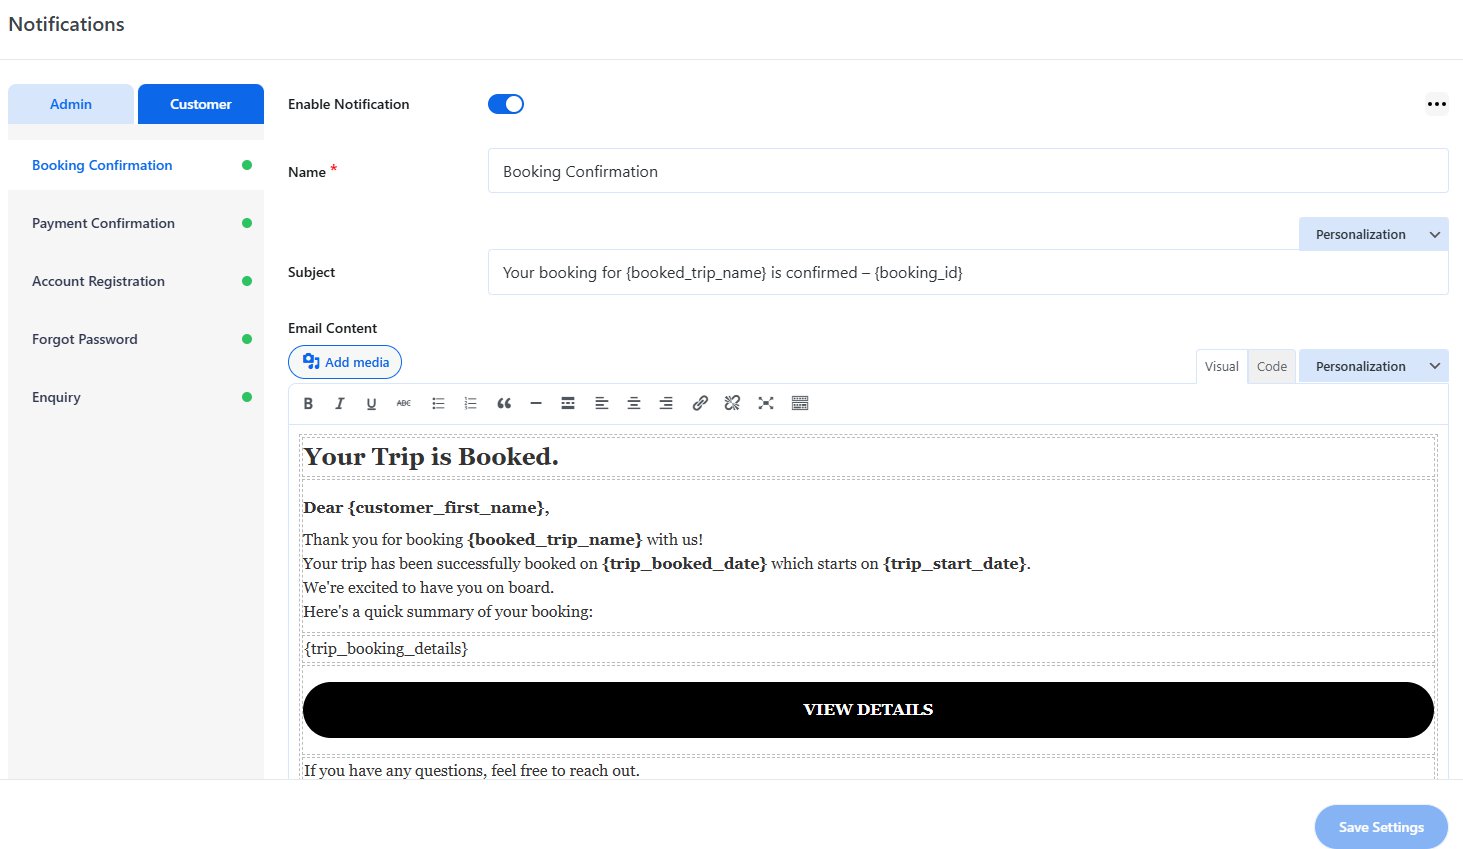The image size is (1463, 849).
Task: Enable the Booking Confirmation notification toggle
Action: 506,104
